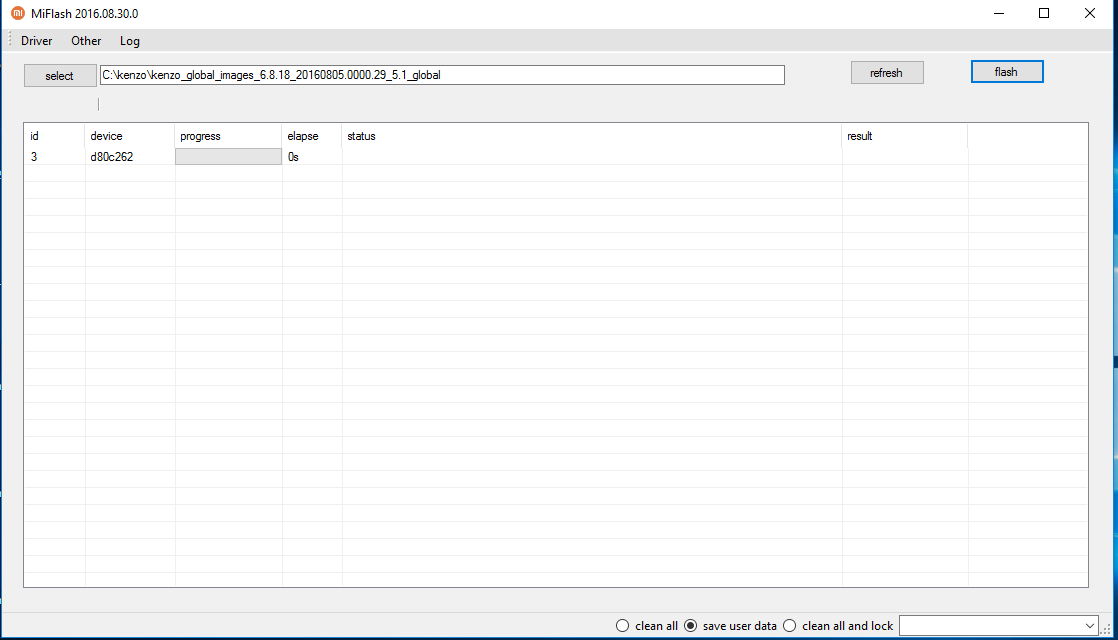Select device row d80c262
Screen dimensions: 1118x640
pos(556,157)
